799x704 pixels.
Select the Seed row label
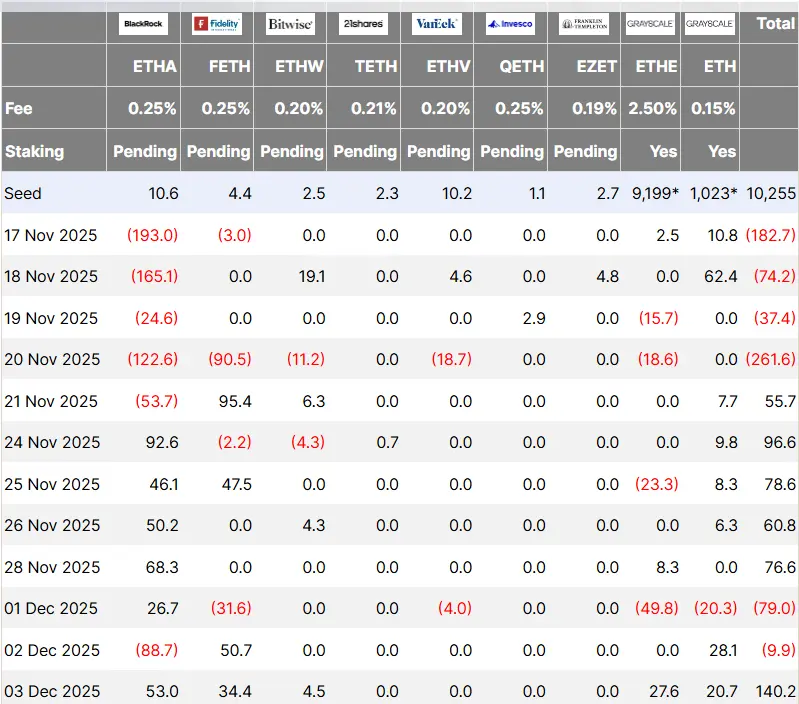pyautogui.click(x=23, y=194)
